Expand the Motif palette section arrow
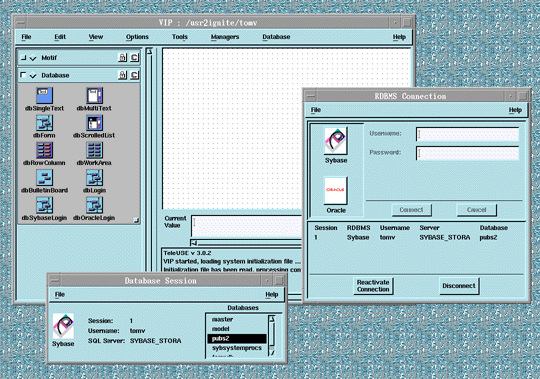The width and height of the screenshot is (540, 379). (x=33, y=58)
